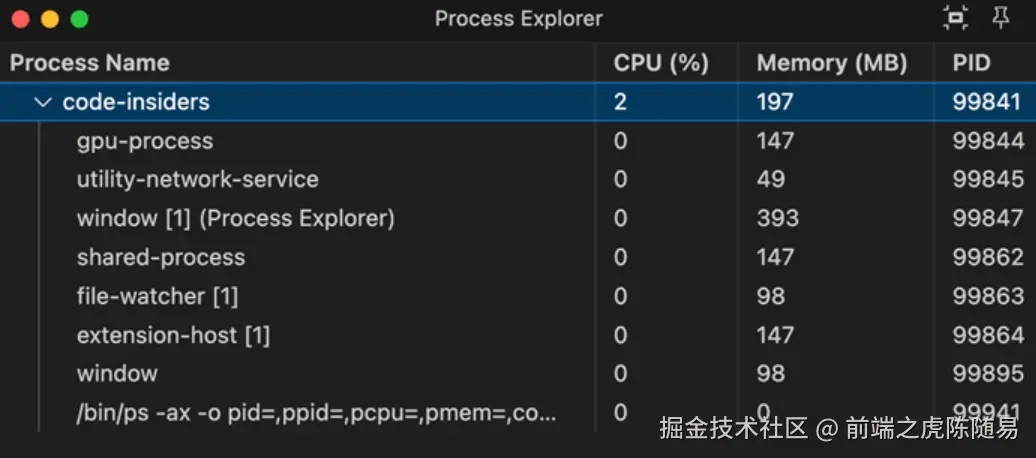Select the utility-network-service process

(198, 180)
